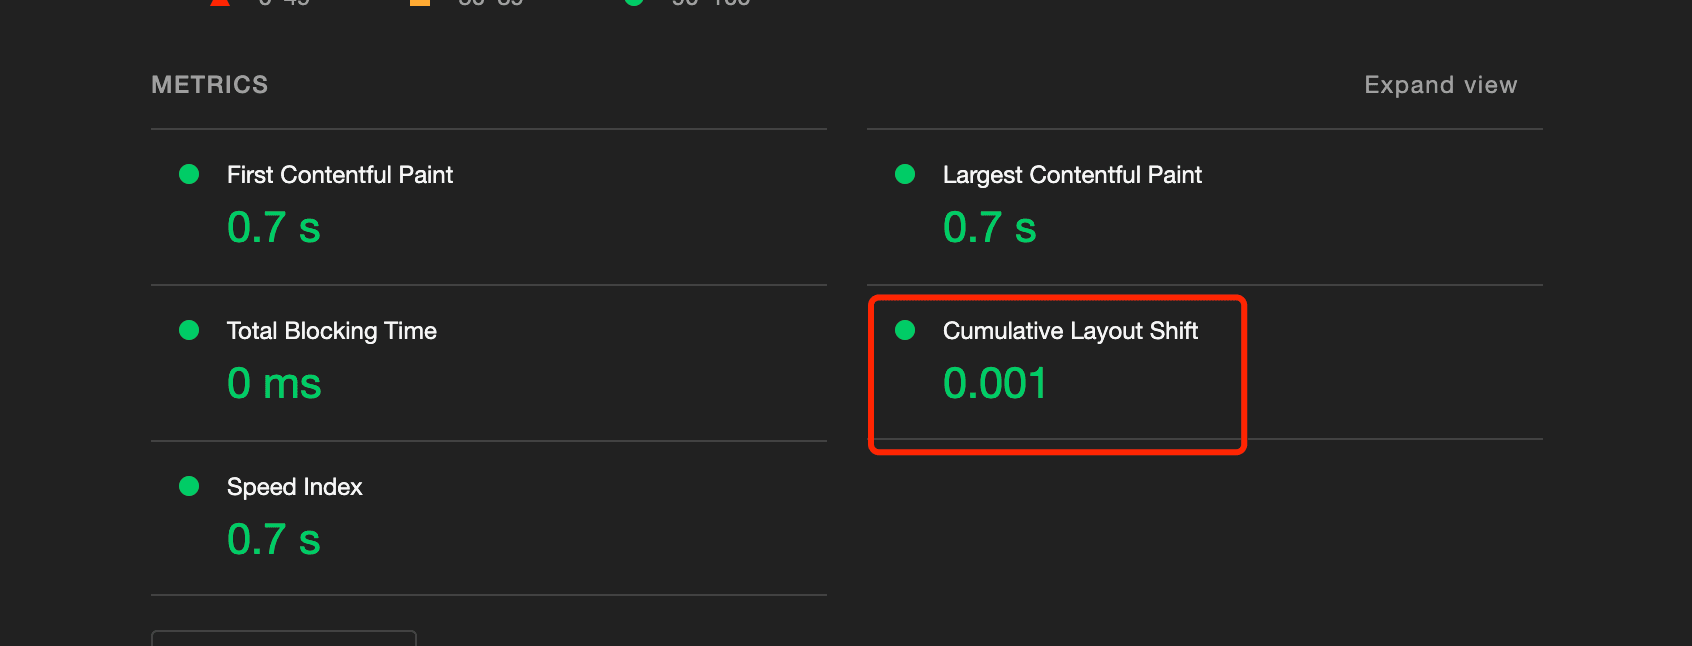The height and width of the screenshot is (646, 1692).
Task: Click the First Contentful Paint green status dot
Action: (x=189, y=174)
